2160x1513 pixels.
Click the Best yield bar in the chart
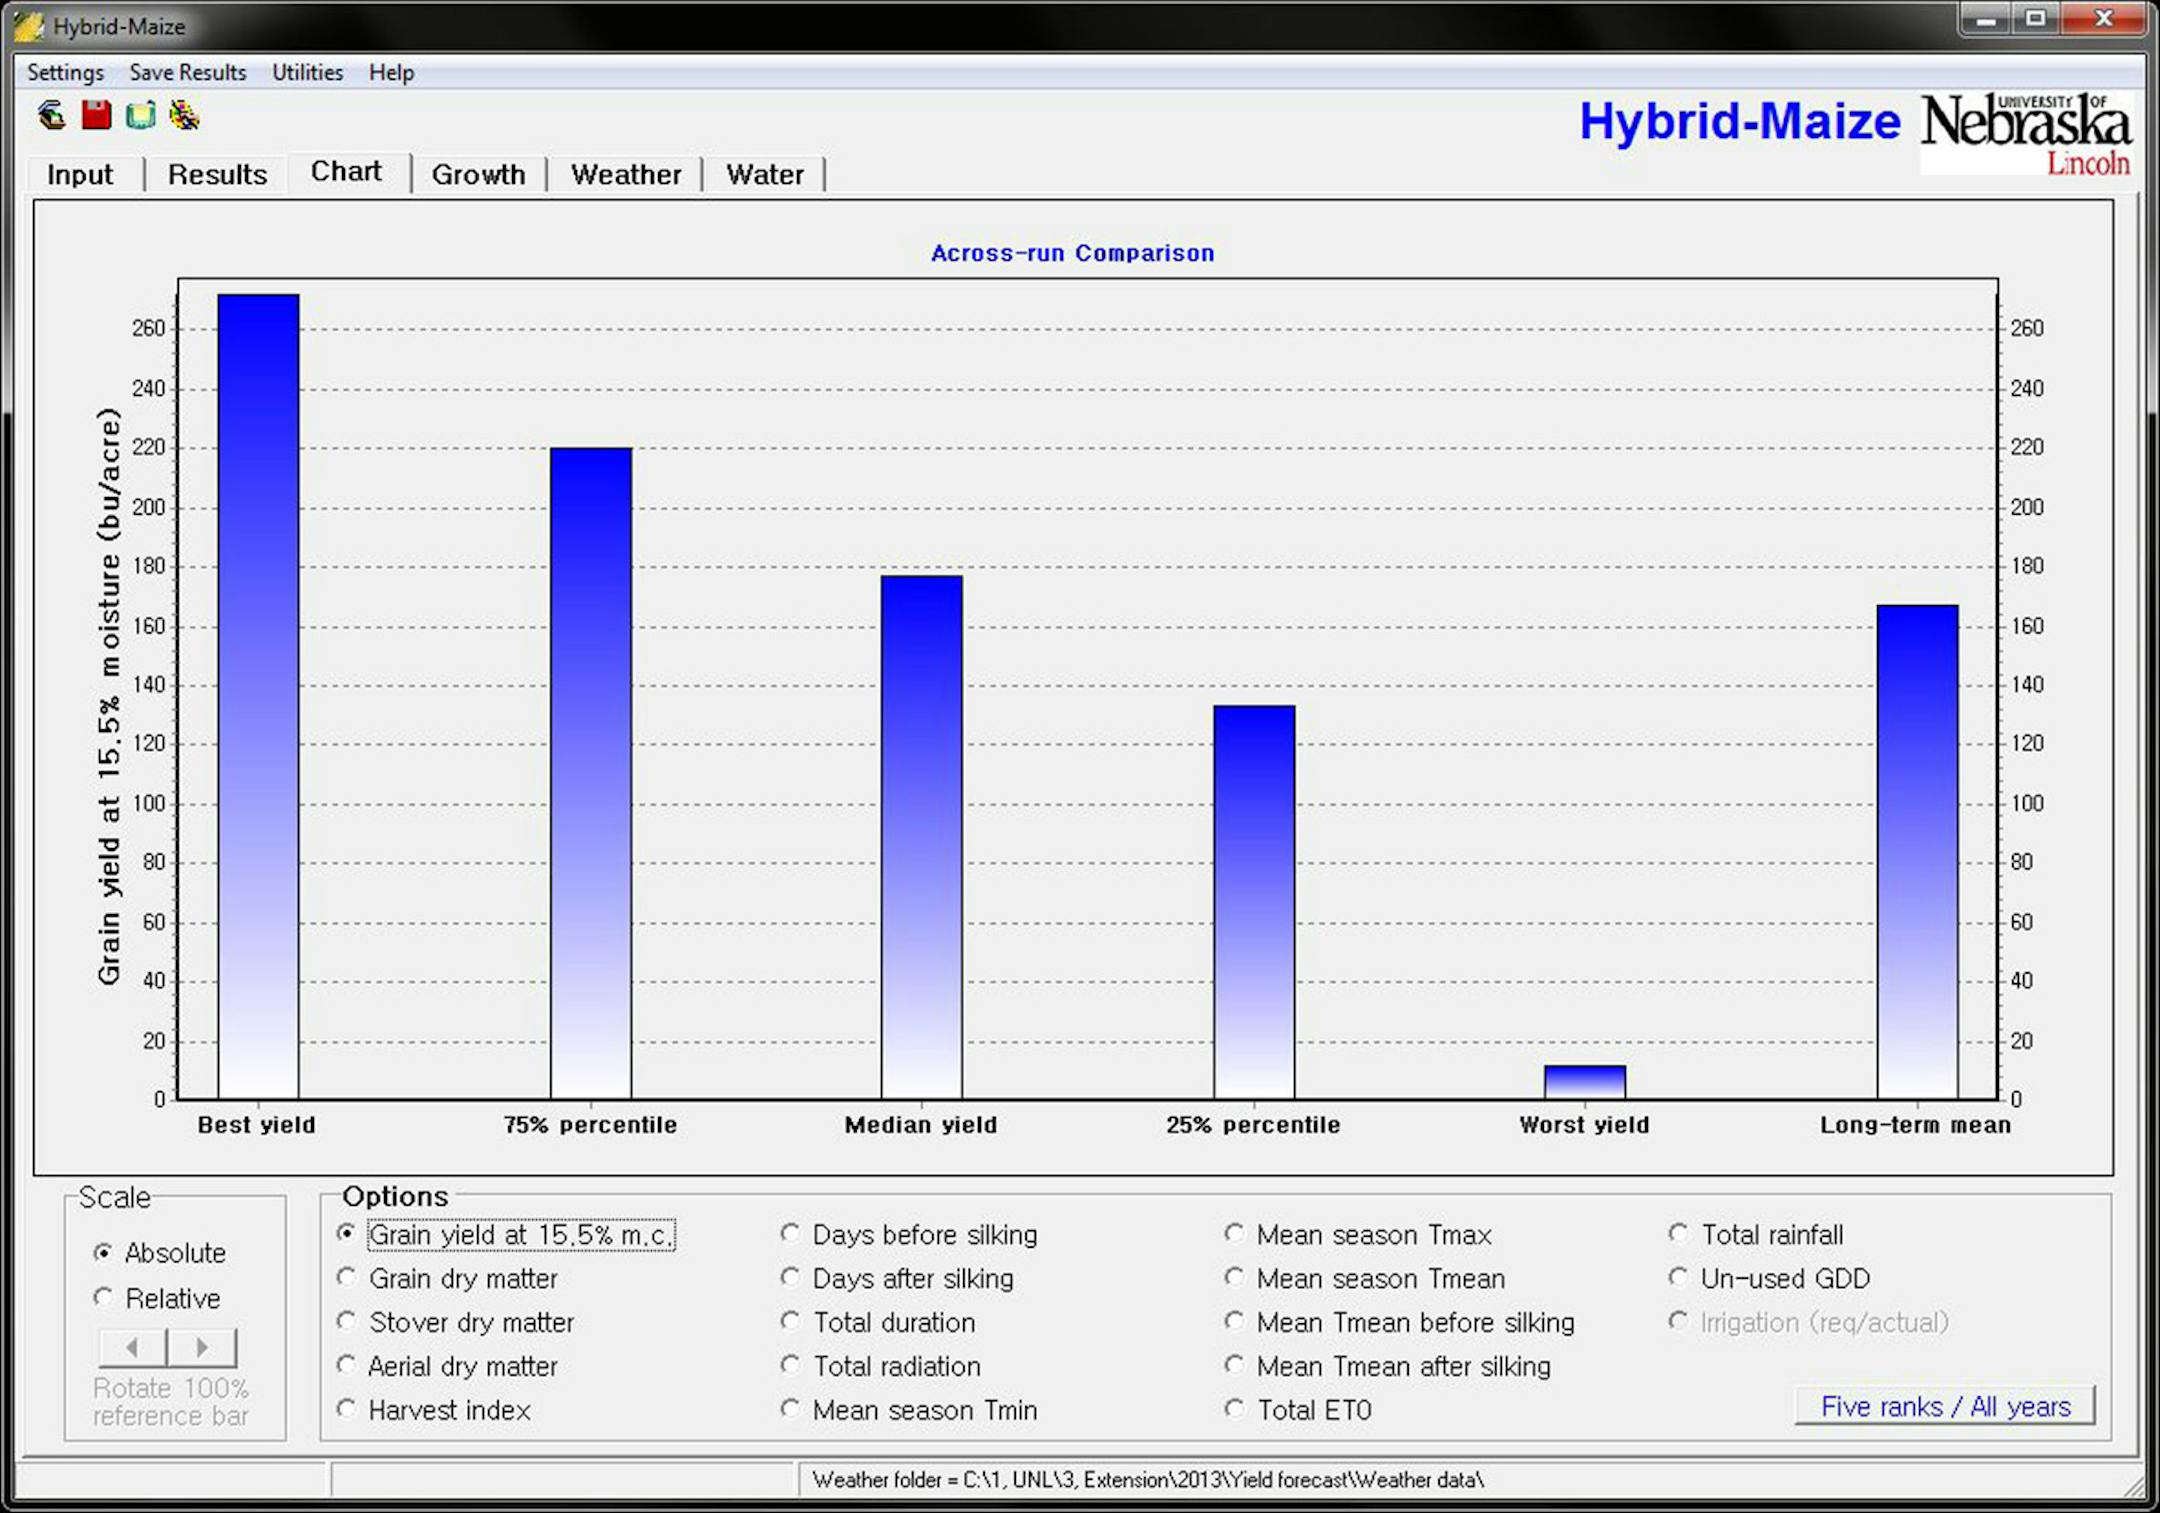[258, 696]
